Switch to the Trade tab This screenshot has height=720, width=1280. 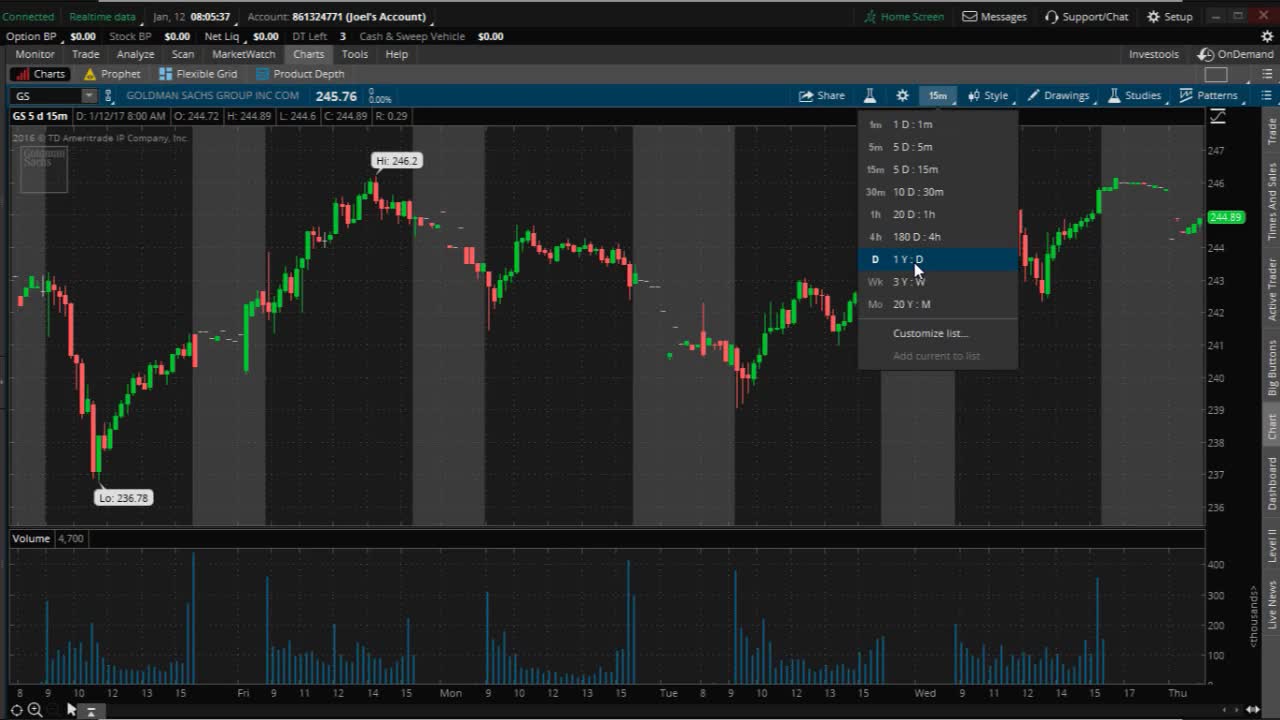pyautogui.click(x=85, y=54)
